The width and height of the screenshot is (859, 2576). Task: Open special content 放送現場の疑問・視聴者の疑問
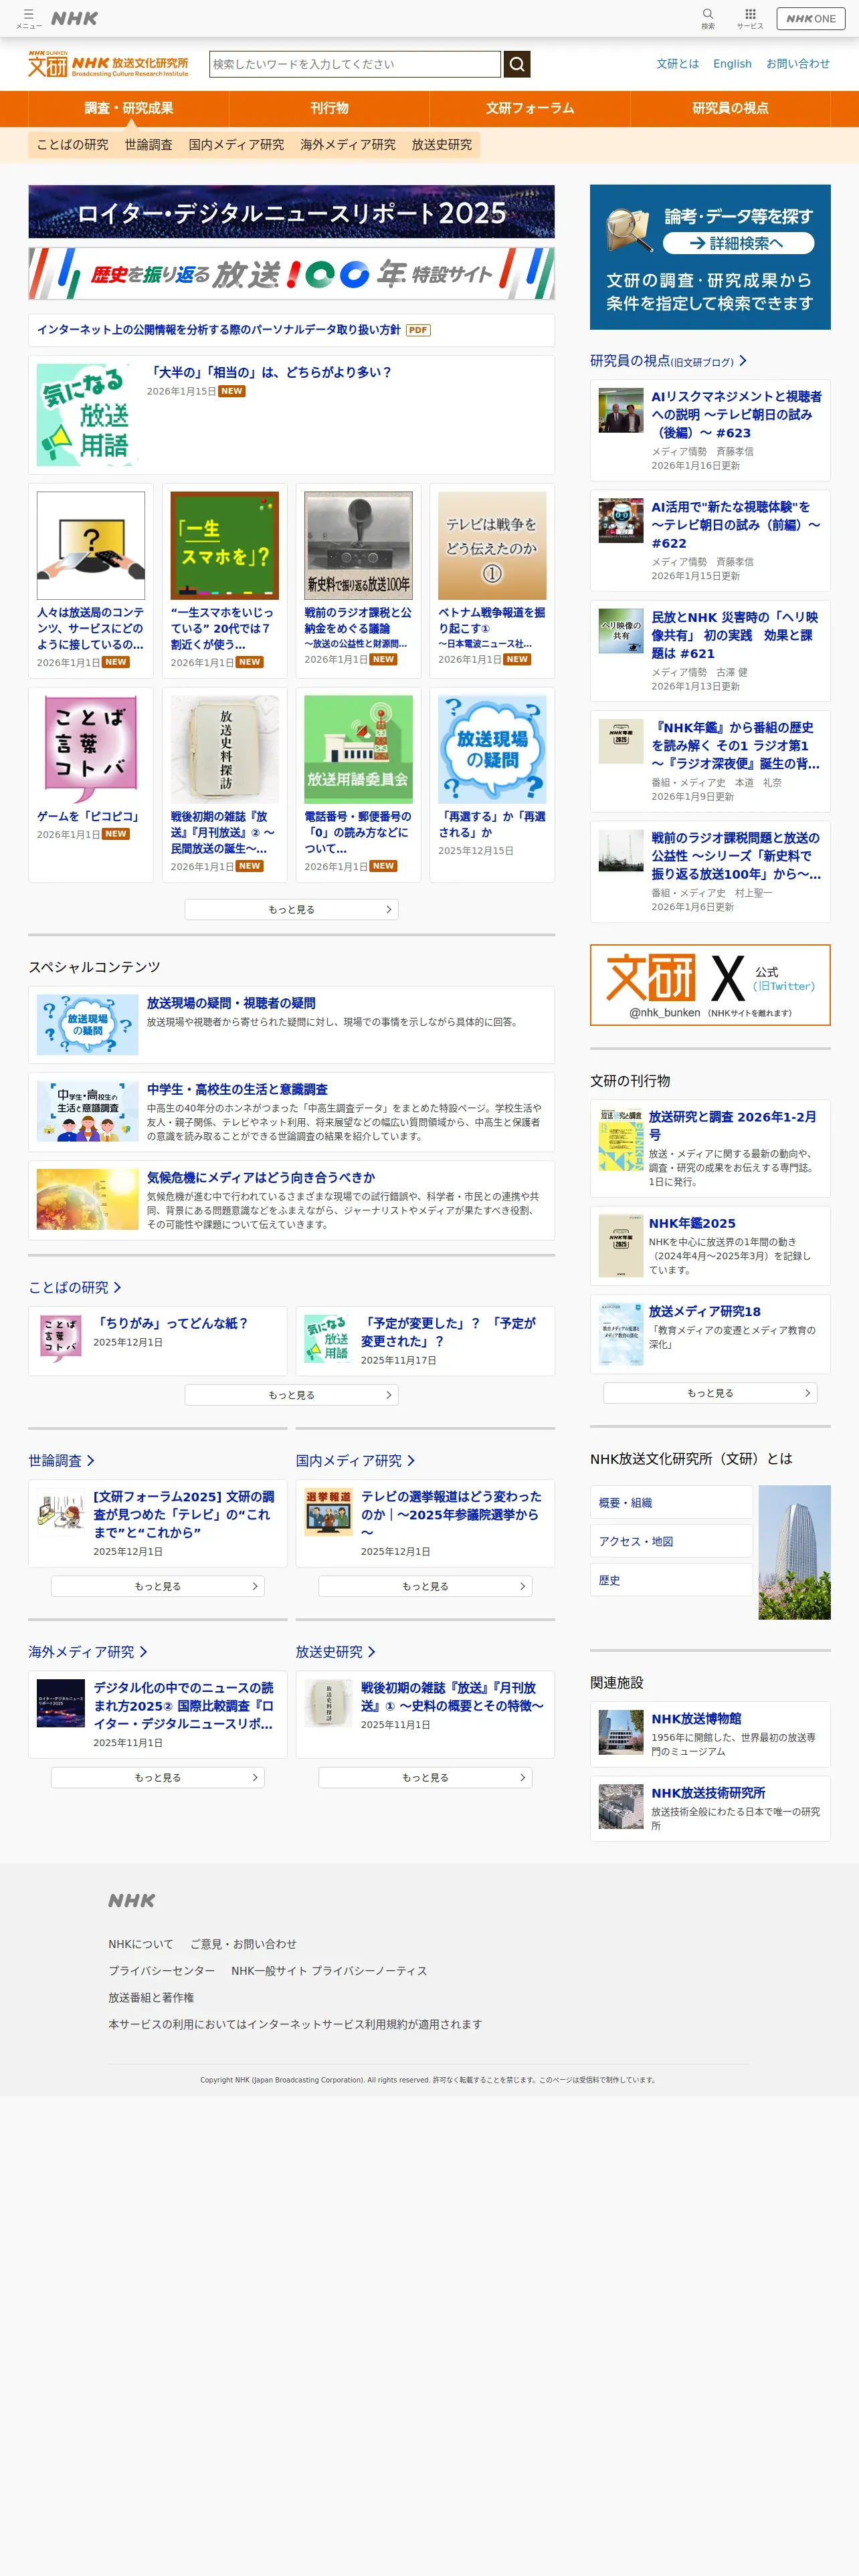[x=231, y=1003]
